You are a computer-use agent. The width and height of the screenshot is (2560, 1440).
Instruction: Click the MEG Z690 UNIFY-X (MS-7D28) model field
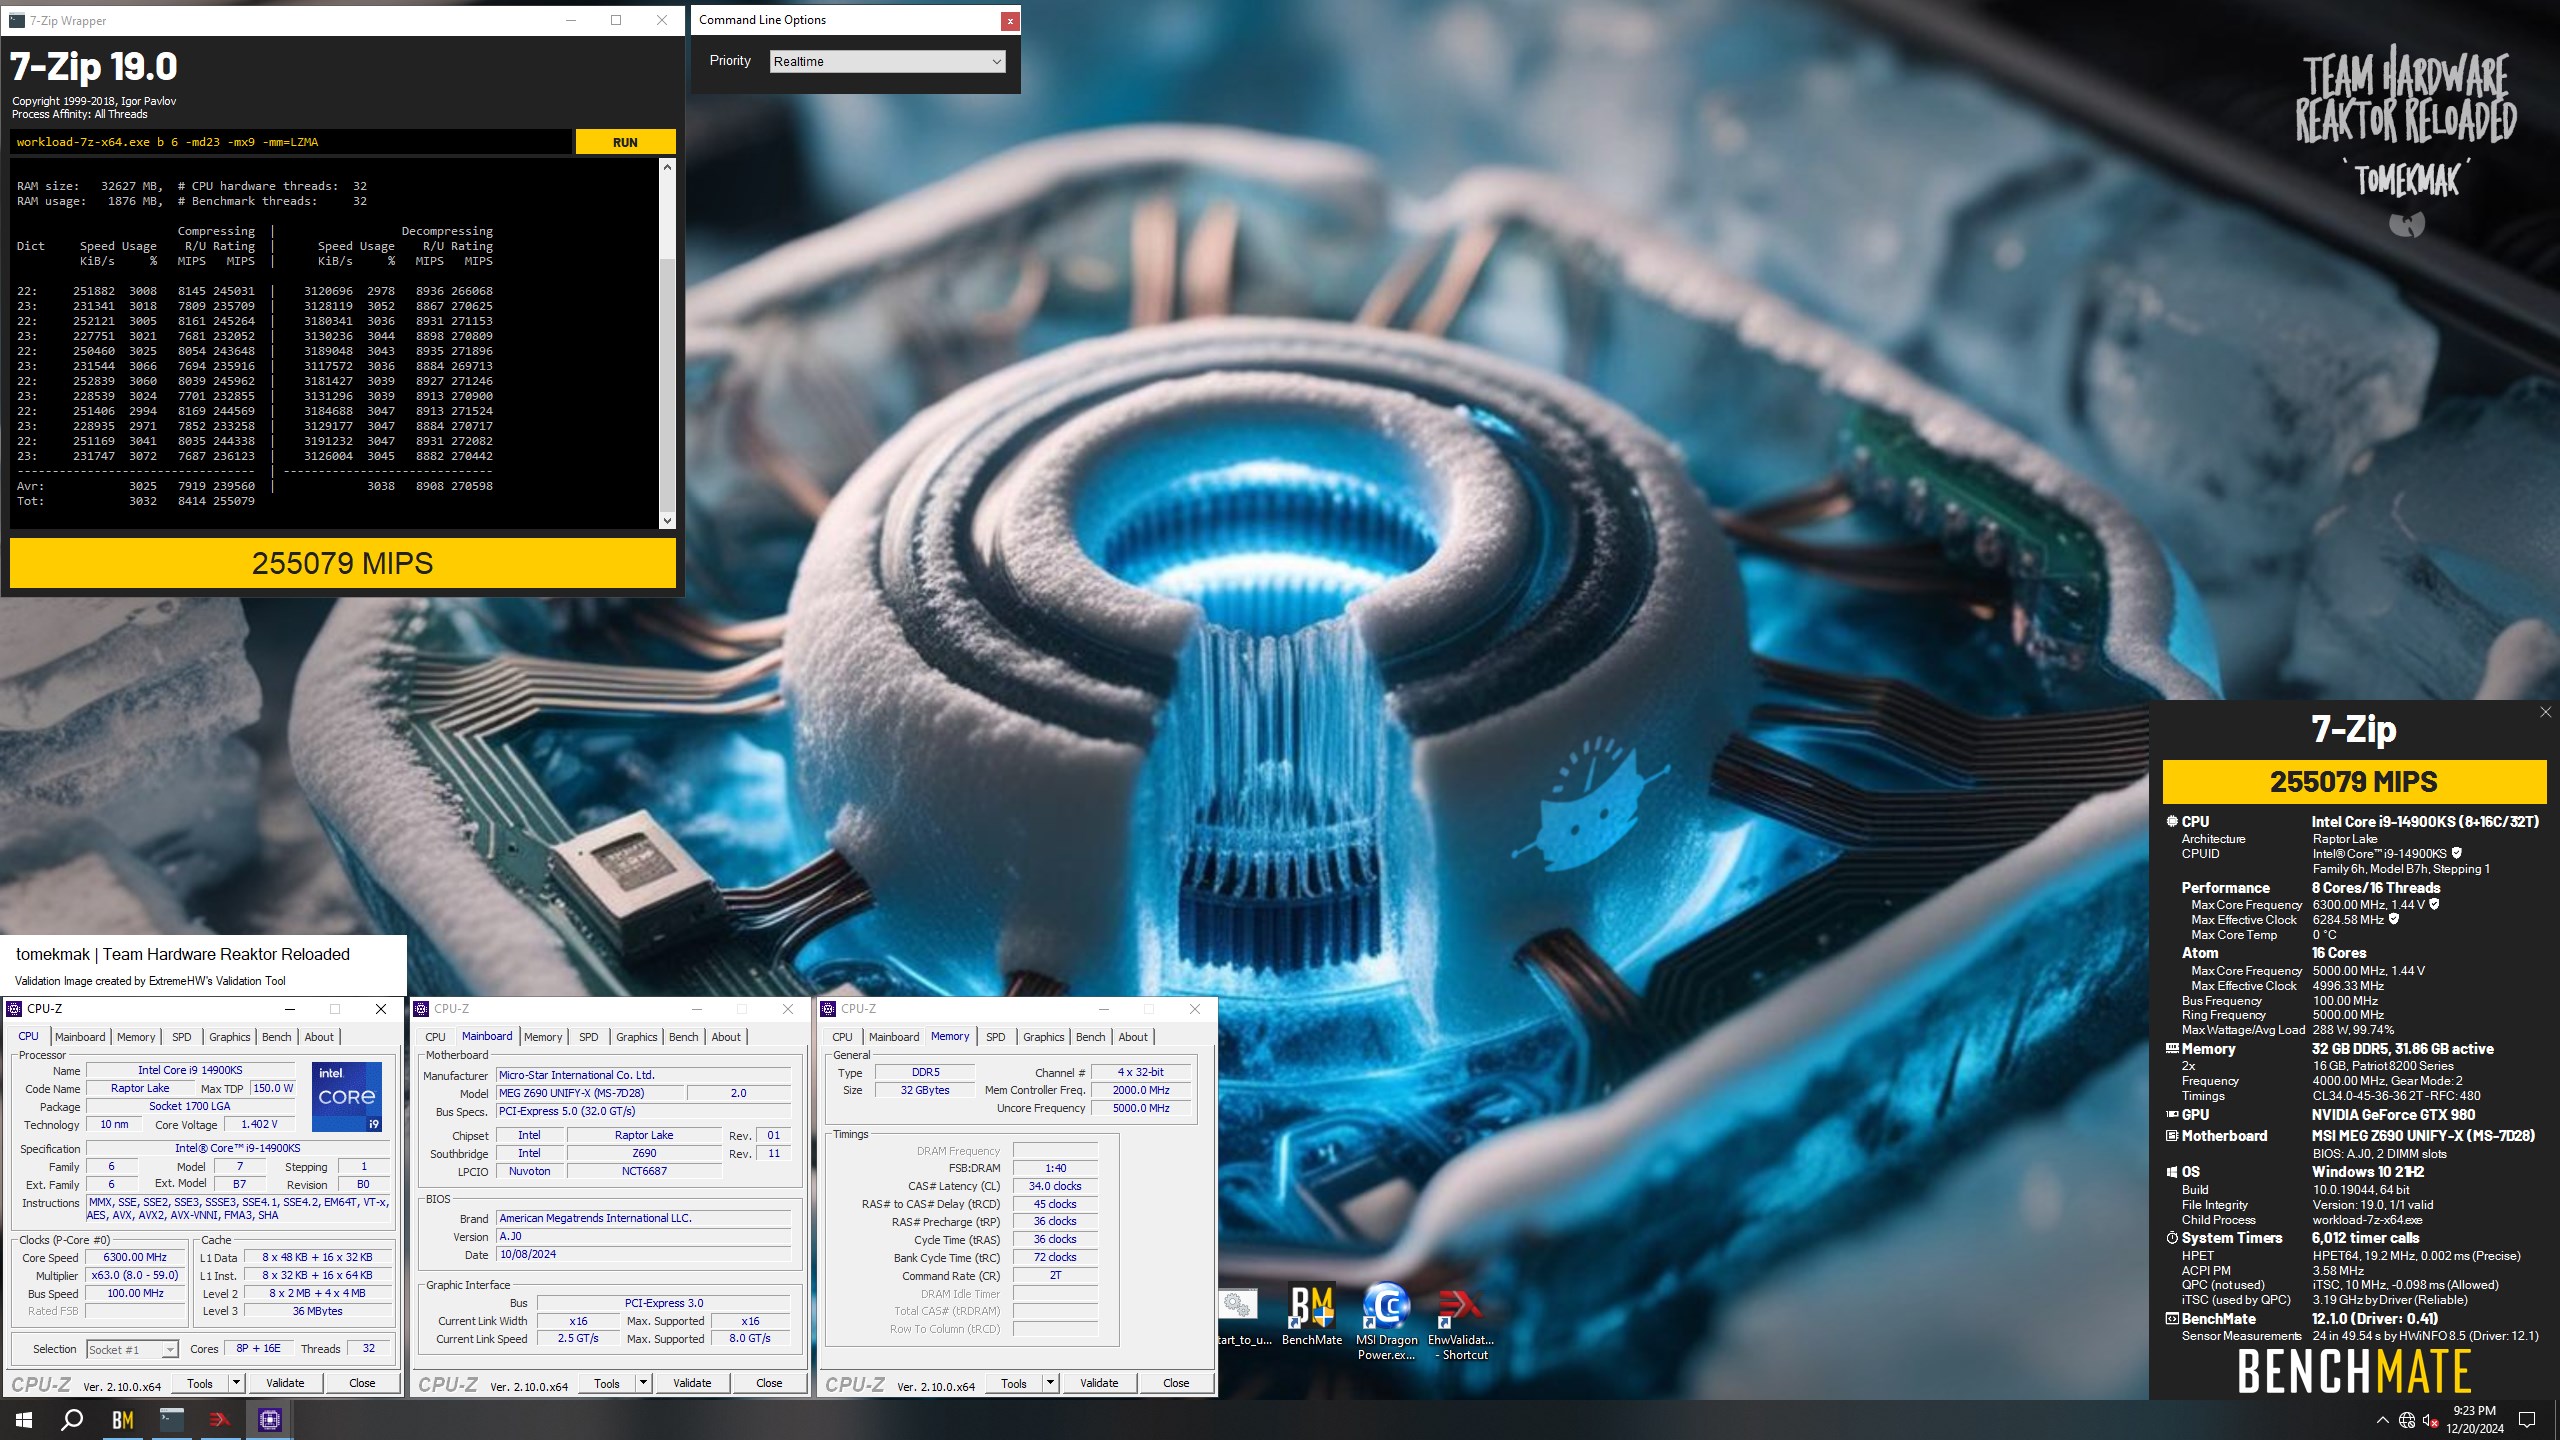pyautogui.click(x=590, y=1093)
